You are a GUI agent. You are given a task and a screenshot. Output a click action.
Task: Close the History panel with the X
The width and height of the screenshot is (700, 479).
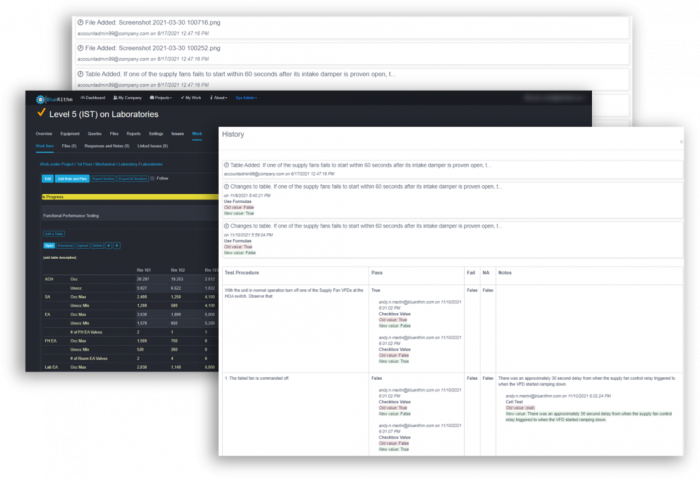tap(681, 142)
